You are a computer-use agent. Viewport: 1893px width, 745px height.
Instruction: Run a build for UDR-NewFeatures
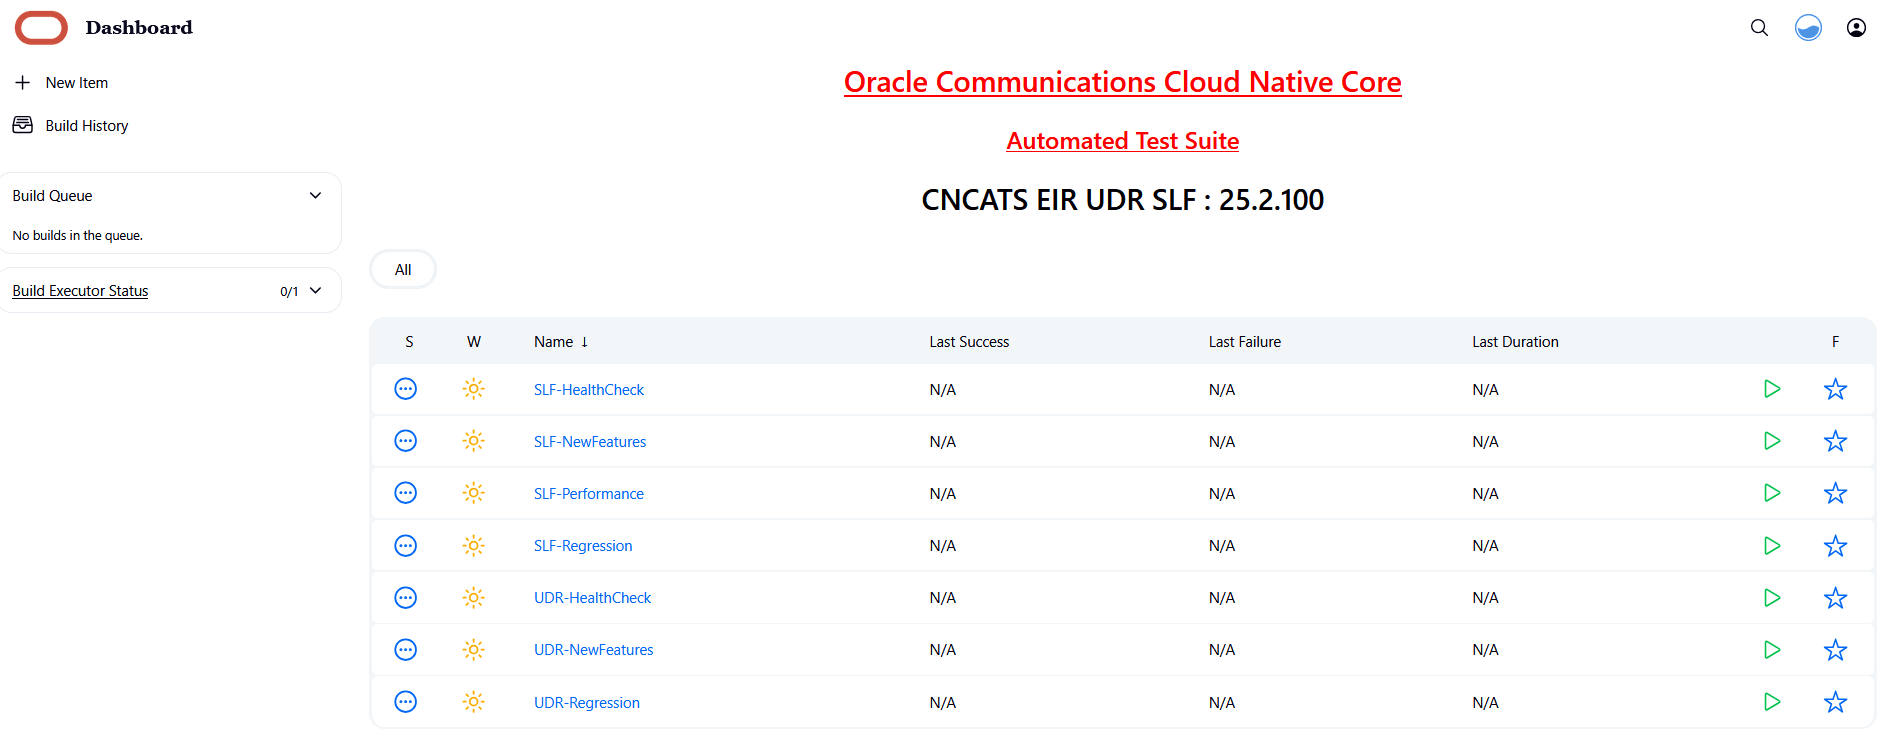(x=1772, y=650)
